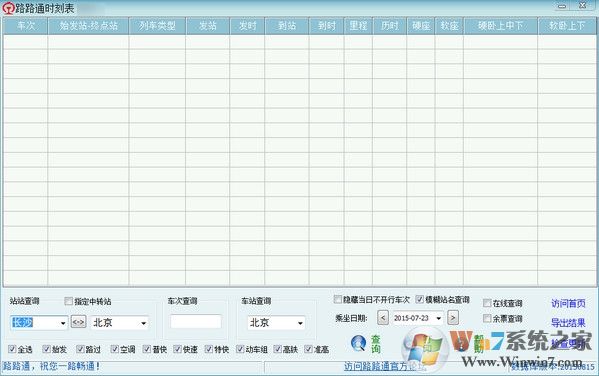This screenshot has height=376, width=599.
Task: Go to next travel date
Action: 453,318
